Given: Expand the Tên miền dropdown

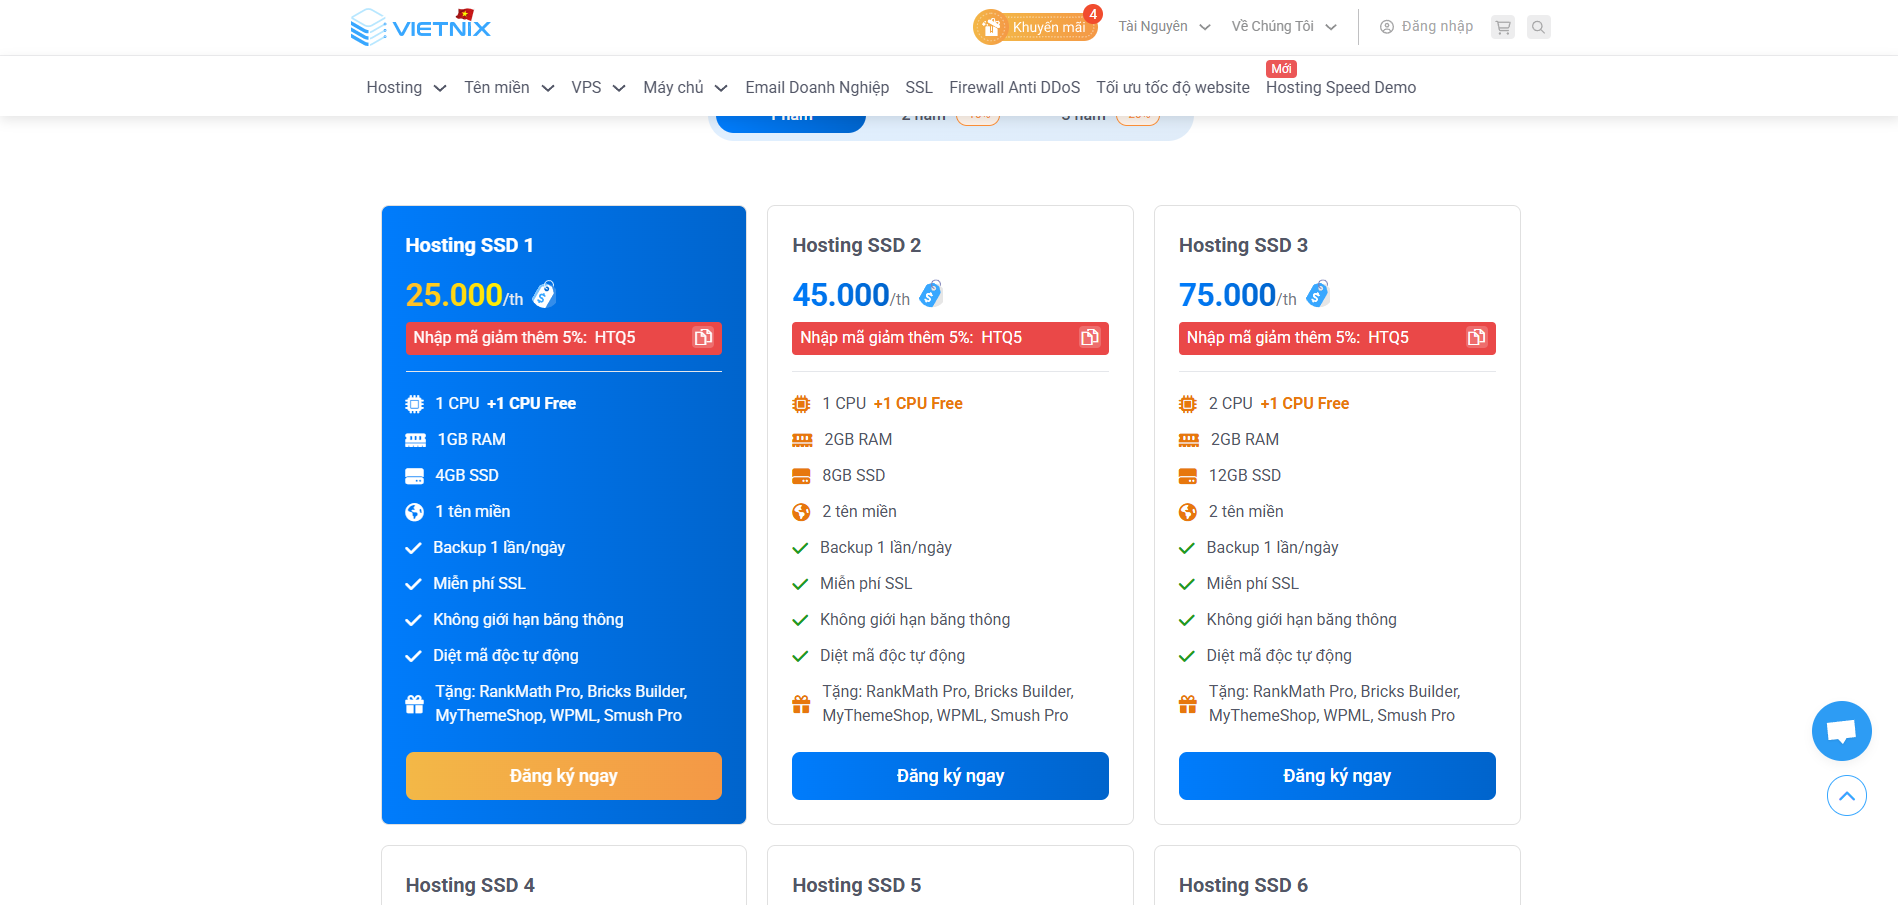Looking at the screenshot, I should [508, 88].
